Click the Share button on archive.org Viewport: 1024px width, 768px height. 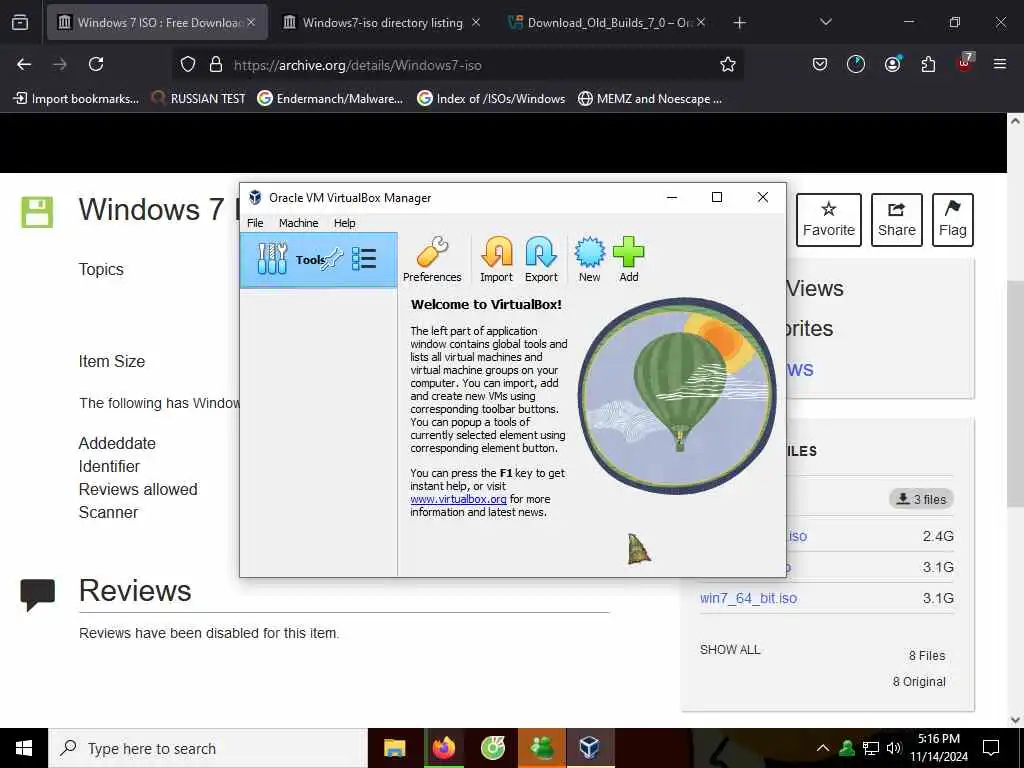pos(897,219)
